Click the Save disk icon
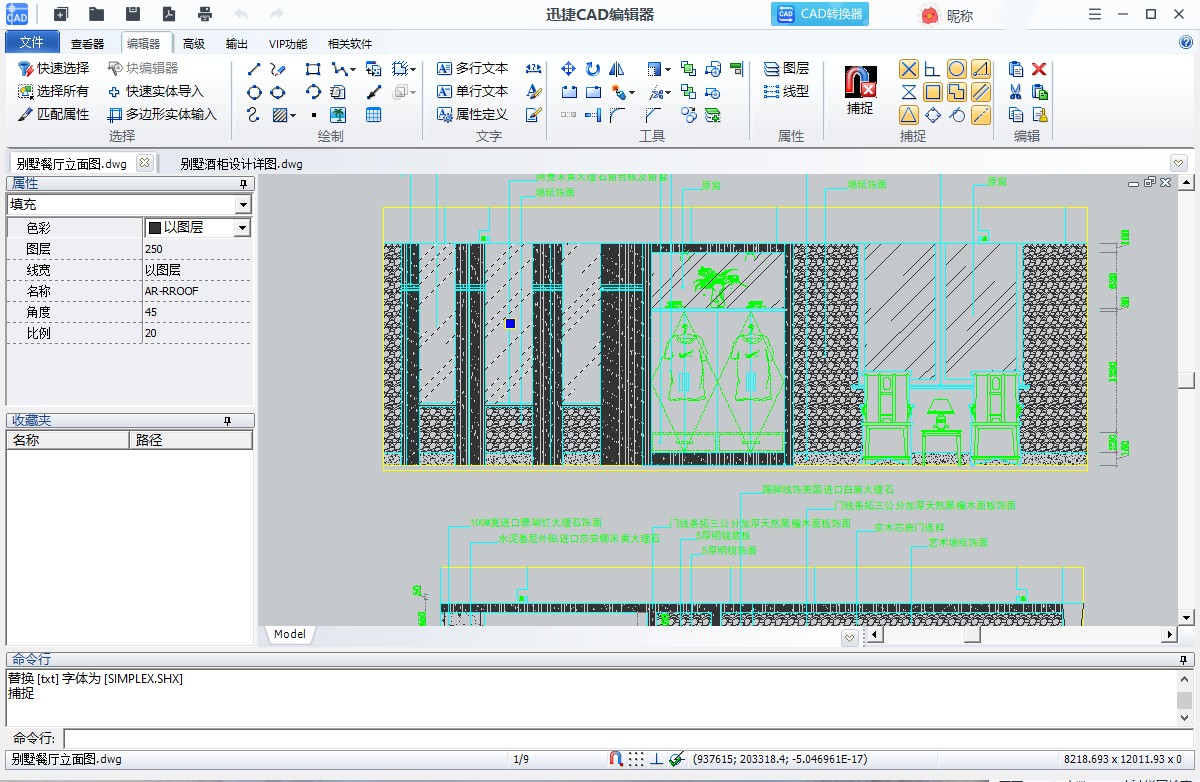The image size is (1200, 782). tap(133, 14)
